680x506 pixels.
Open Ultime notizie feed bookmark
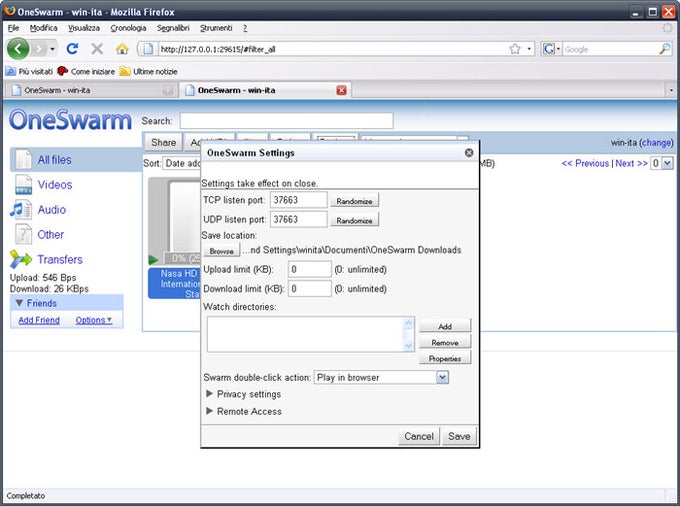point(149,71)
